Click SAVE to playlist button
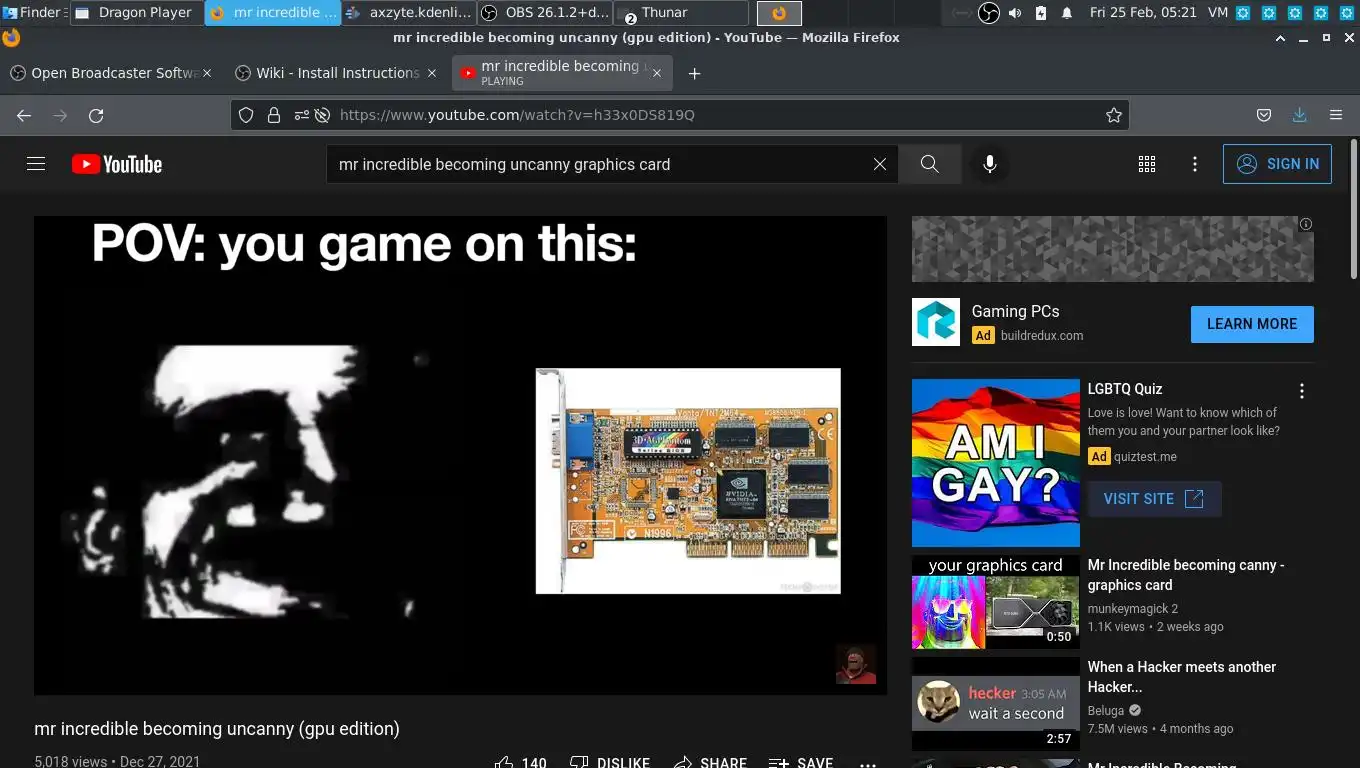This screenshot has width=1360, height=768. [x=800, y=763]
